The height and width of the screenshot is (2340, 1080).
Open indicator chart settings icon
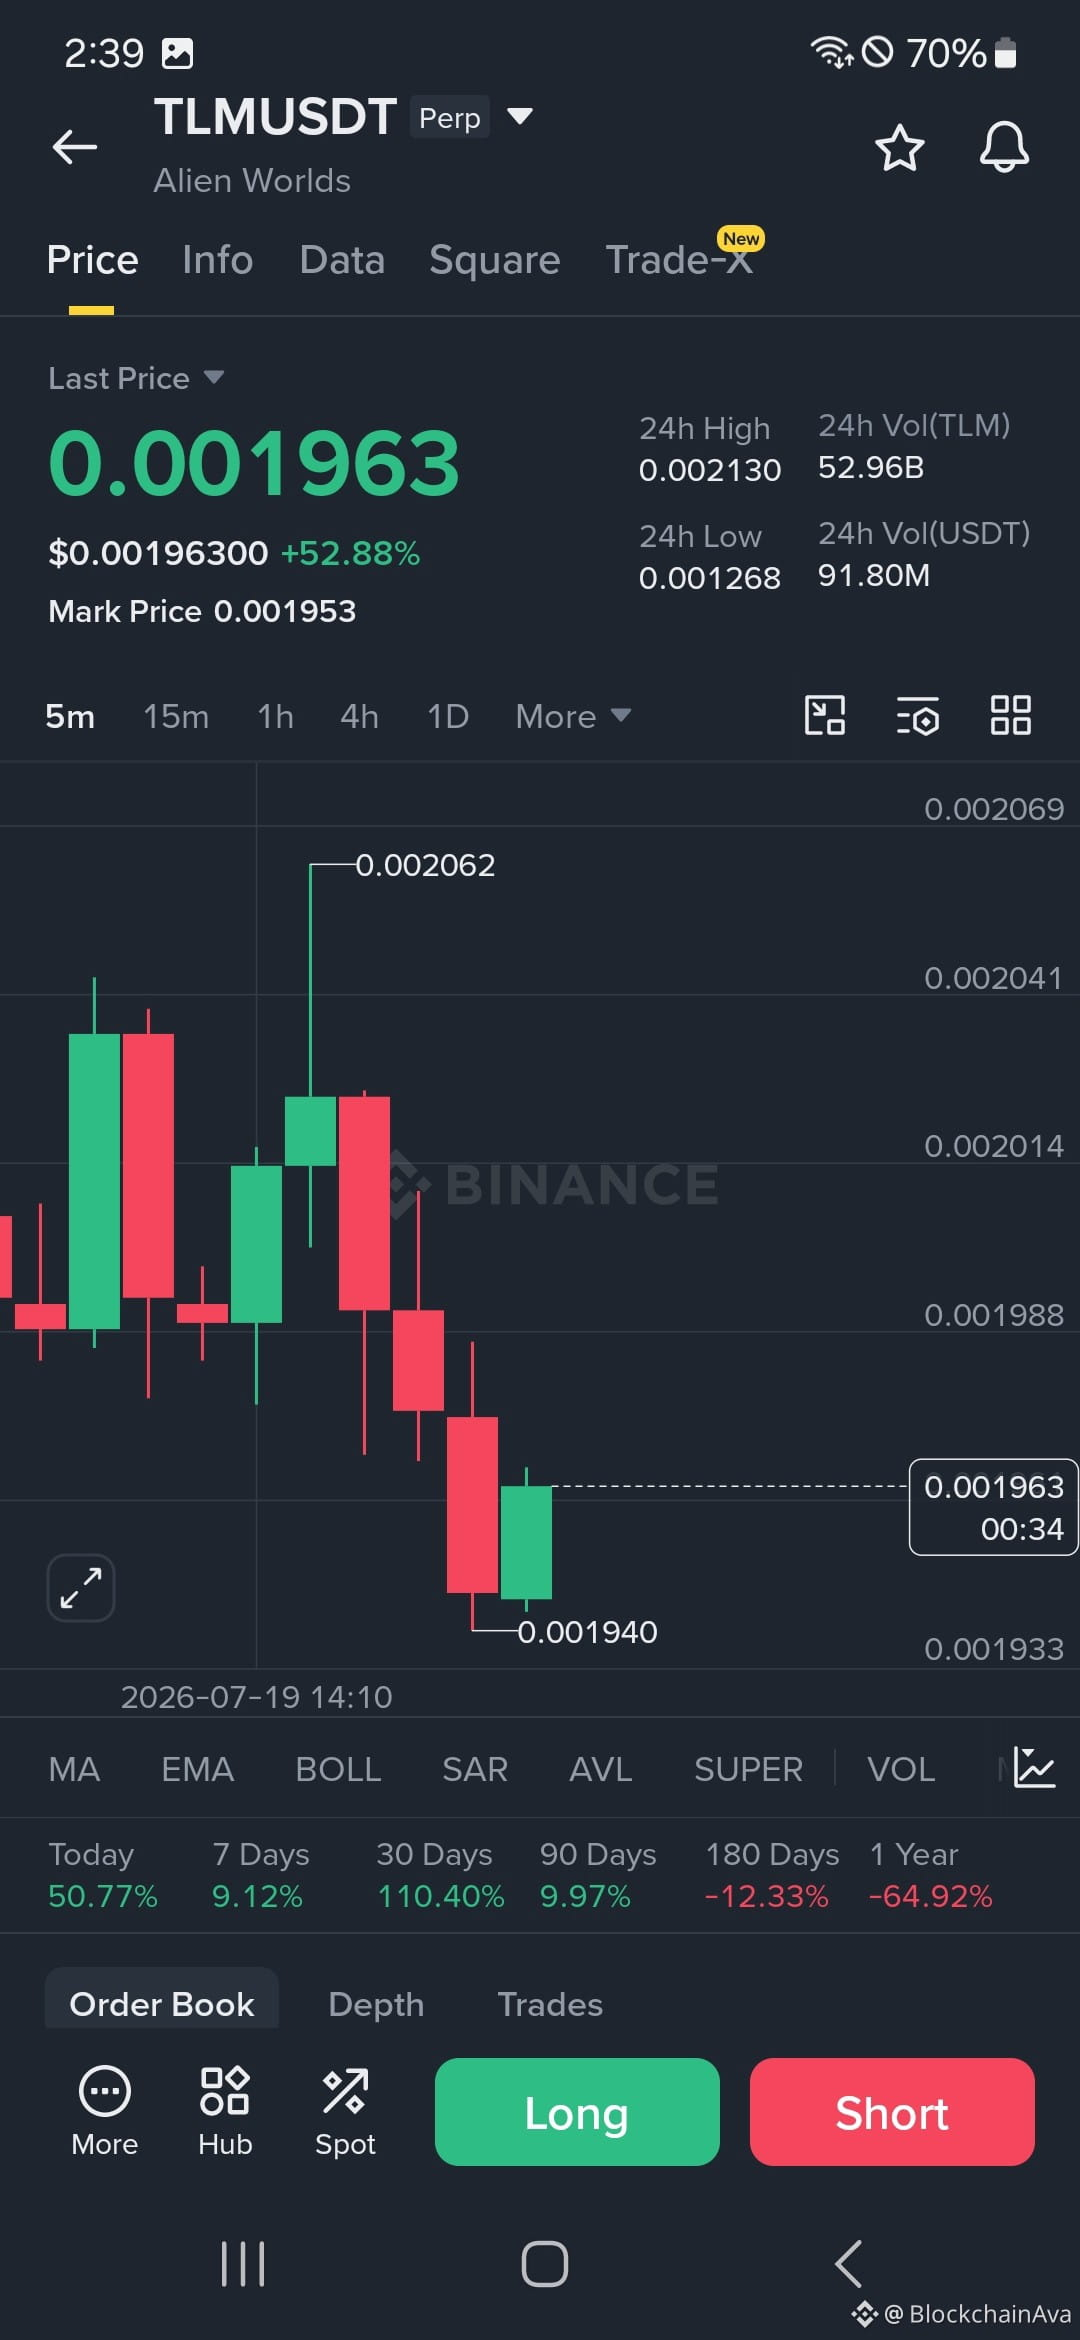click(1034, 1768)
